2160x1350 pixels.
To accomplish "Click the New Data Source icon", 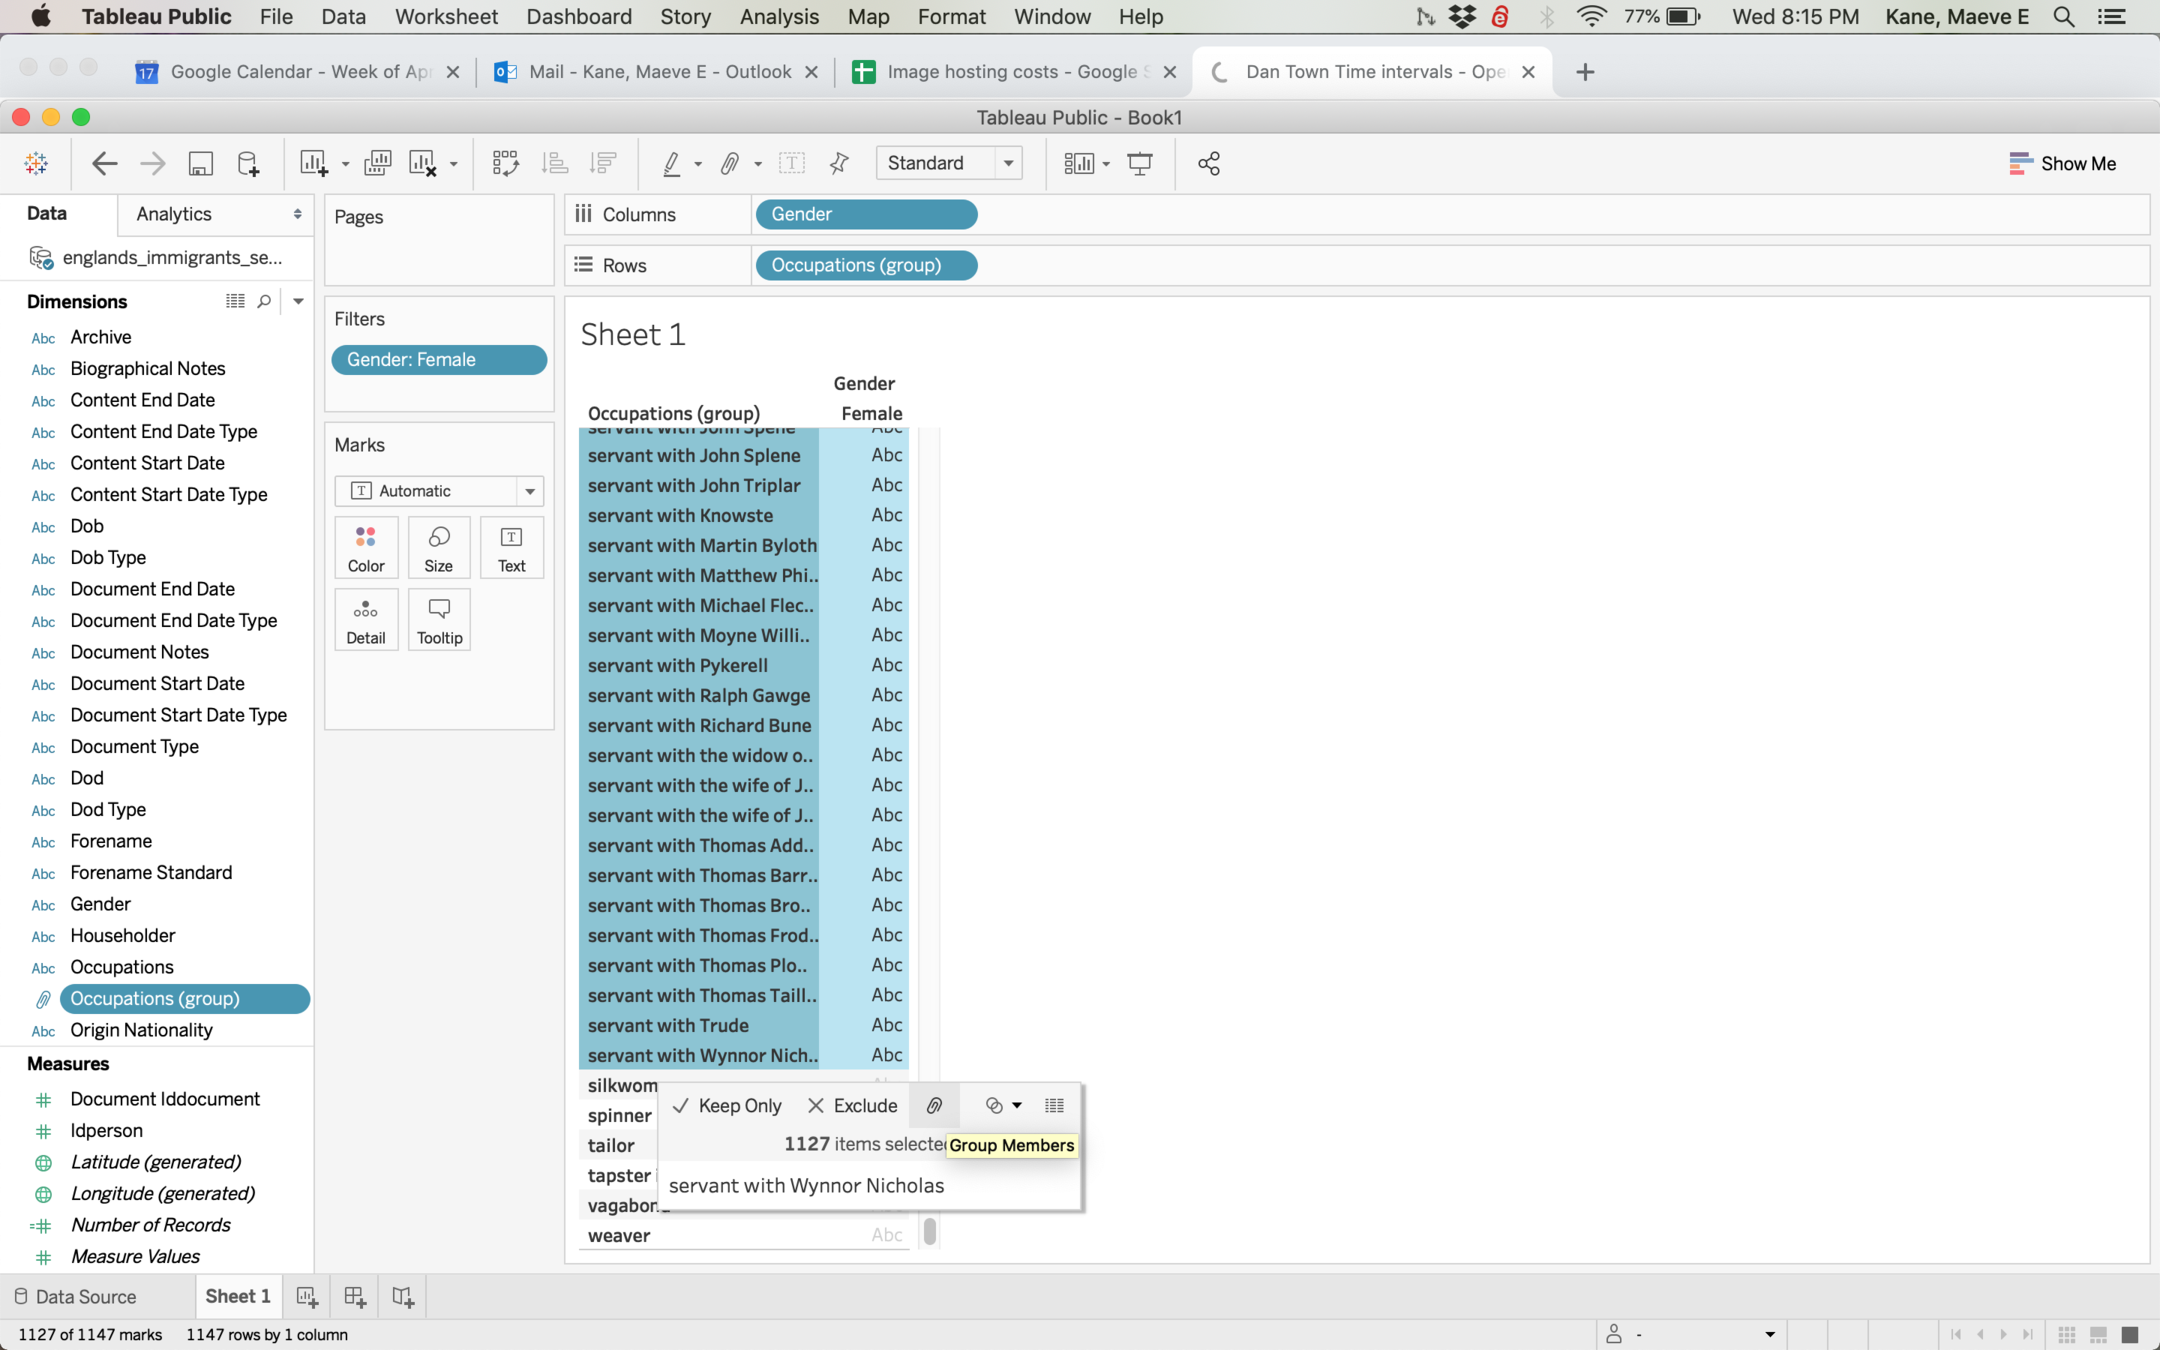I will pyautogui.click(x=248, y=163).
